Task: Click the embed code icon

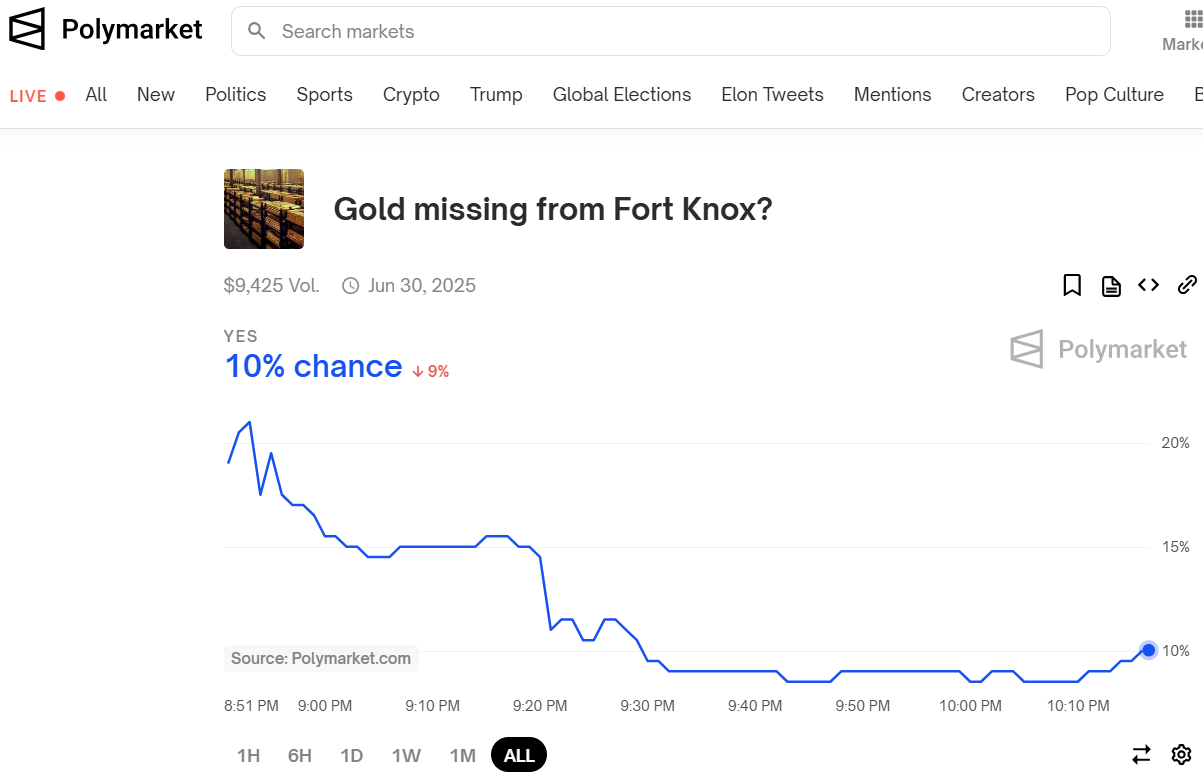Action: coord(1149,286)
